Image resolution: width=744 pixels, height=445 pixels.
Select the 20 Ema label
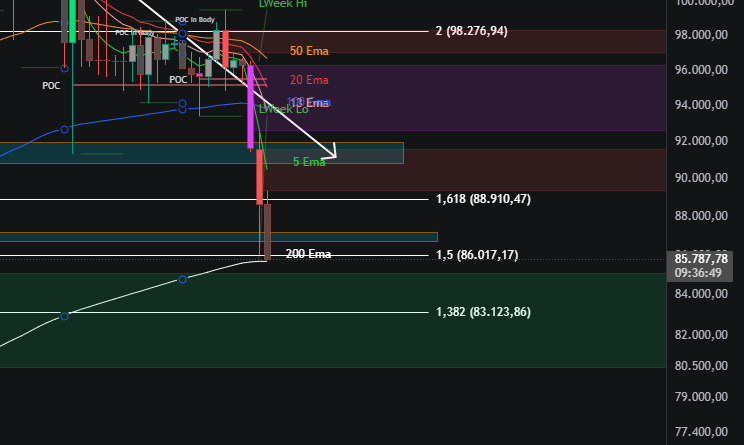(x=309, y=80)
